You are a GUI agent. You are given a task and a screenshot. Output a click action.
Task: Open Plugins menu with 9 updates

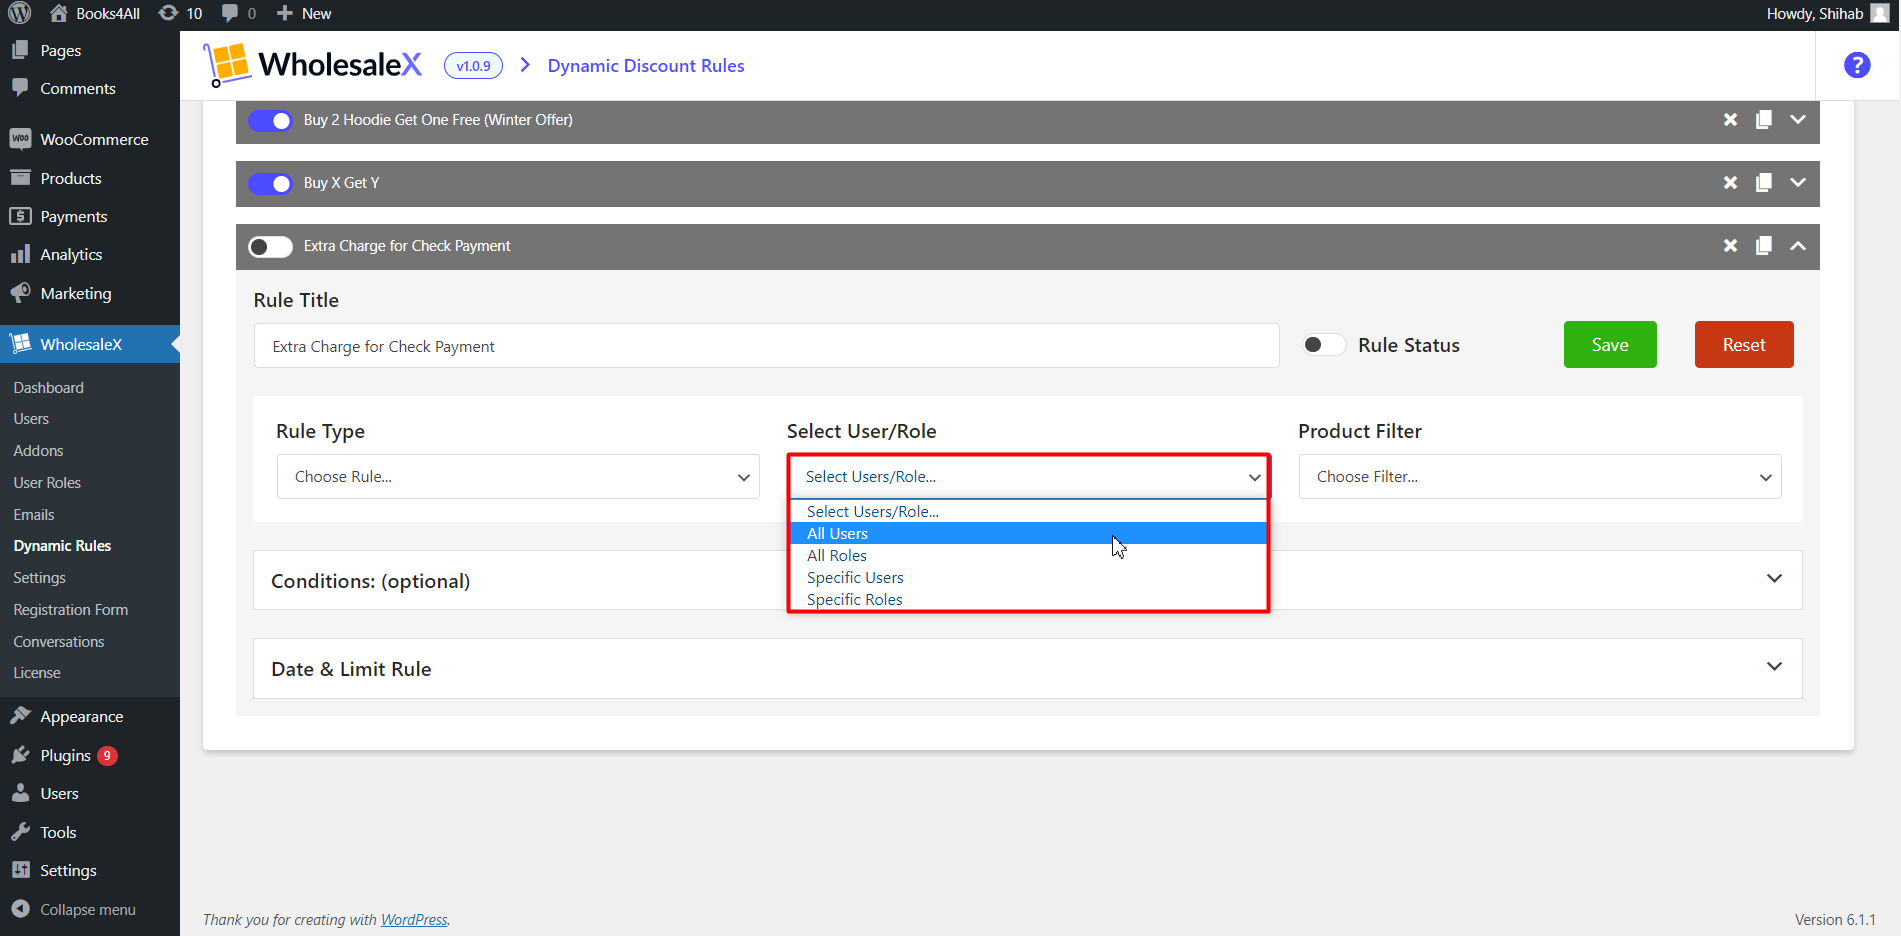(90, 755)
